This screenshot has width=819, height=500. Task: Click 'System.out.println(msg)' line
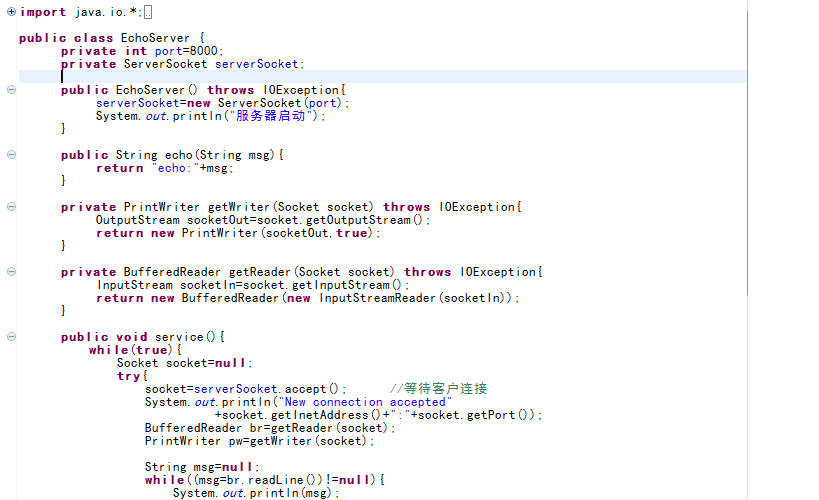pos(256,493)
